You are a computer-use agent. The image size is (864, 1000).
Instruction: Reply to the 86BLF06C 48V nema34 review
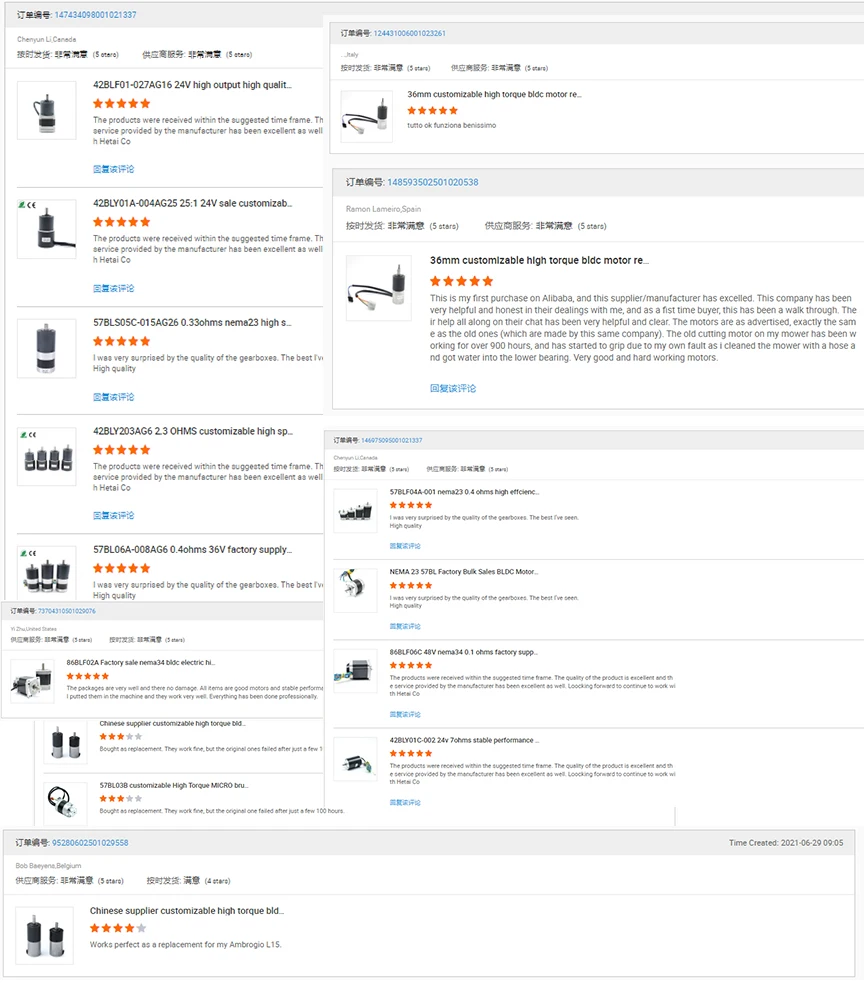pos(405,714)
